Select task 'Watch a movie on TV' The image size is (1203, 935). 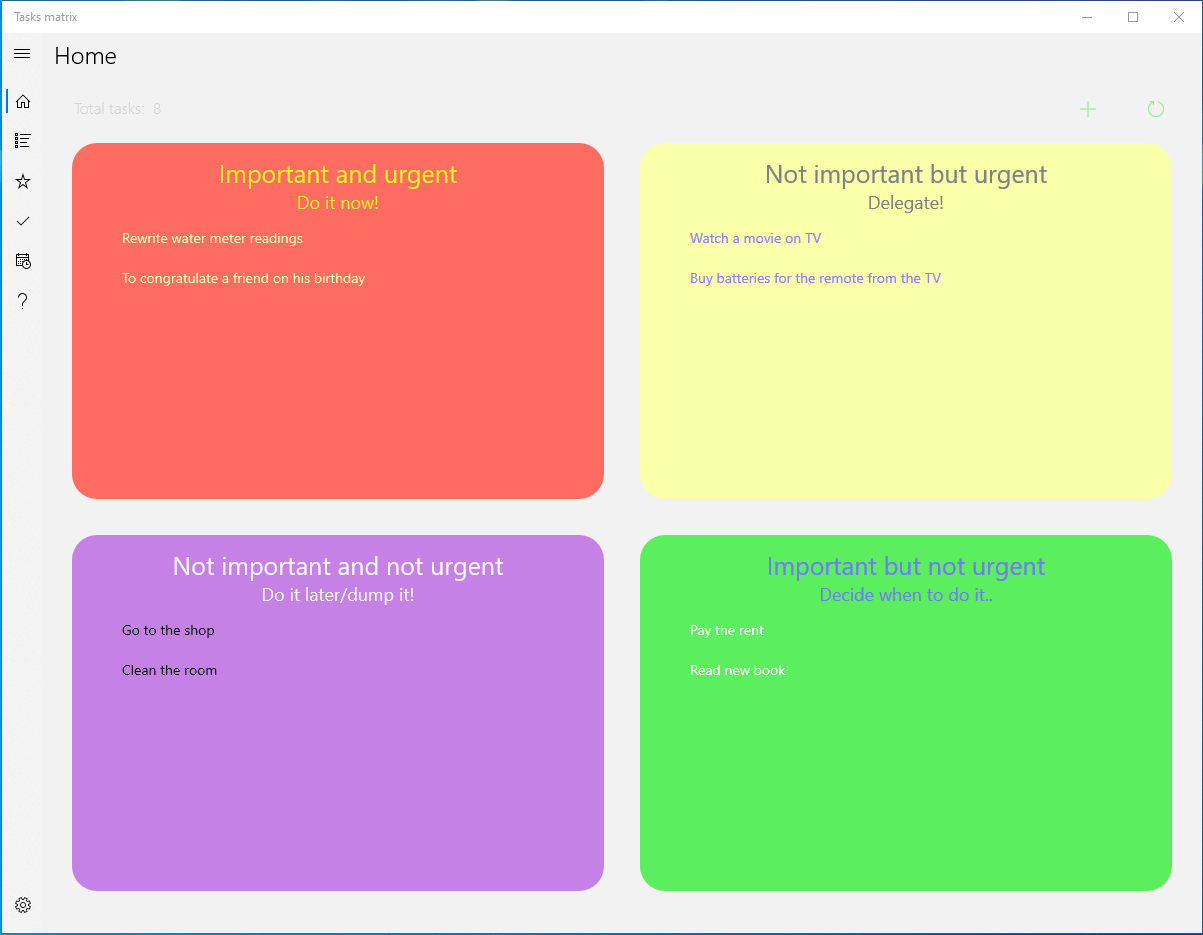[755, 238]
